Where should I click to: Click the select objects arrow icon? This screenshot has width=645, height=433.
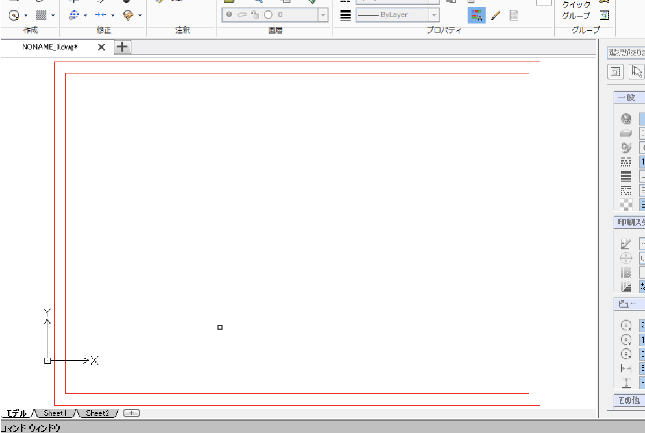637,72
